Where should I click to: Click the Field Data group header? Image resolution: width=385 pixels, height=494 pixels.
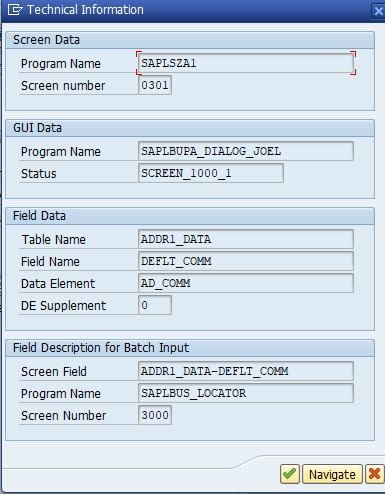pyautogui.click(x=190, y=216)
